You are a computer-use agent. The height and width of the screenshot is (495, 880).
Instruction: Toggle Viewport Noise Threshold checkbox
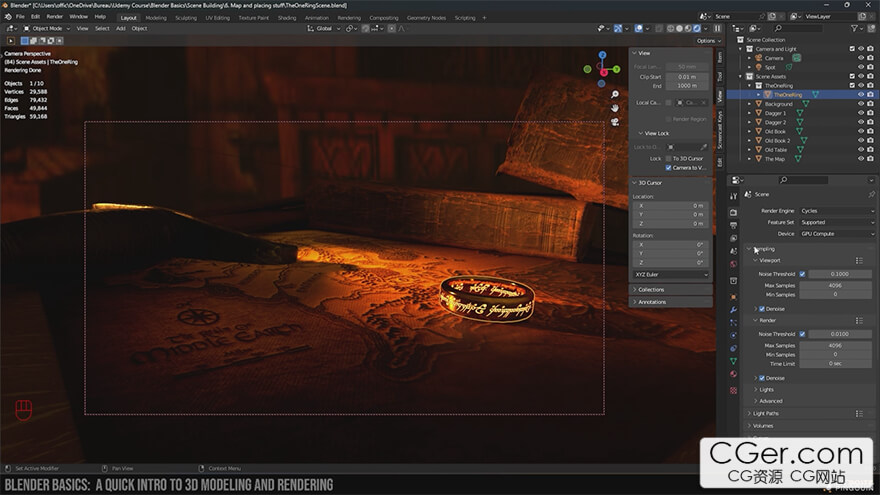point(803,274)
